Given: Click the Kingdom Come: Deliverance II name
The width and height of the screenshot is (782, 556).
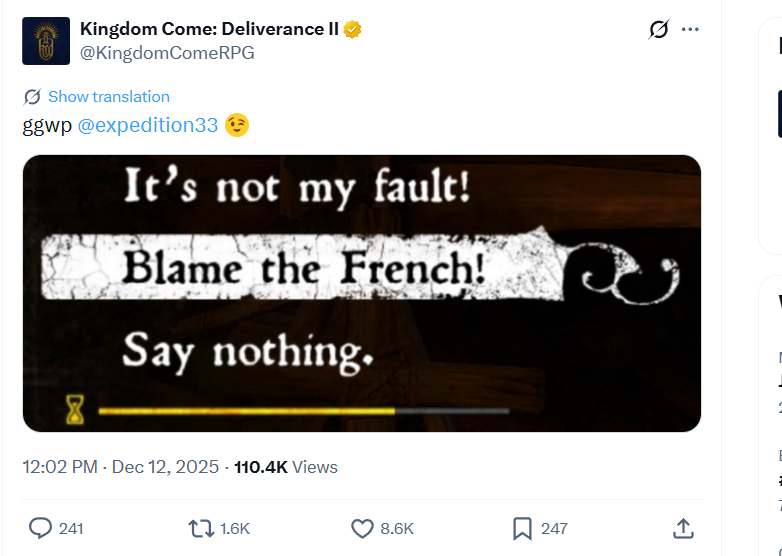Looking at the screenshot, I should click(209, 29).
